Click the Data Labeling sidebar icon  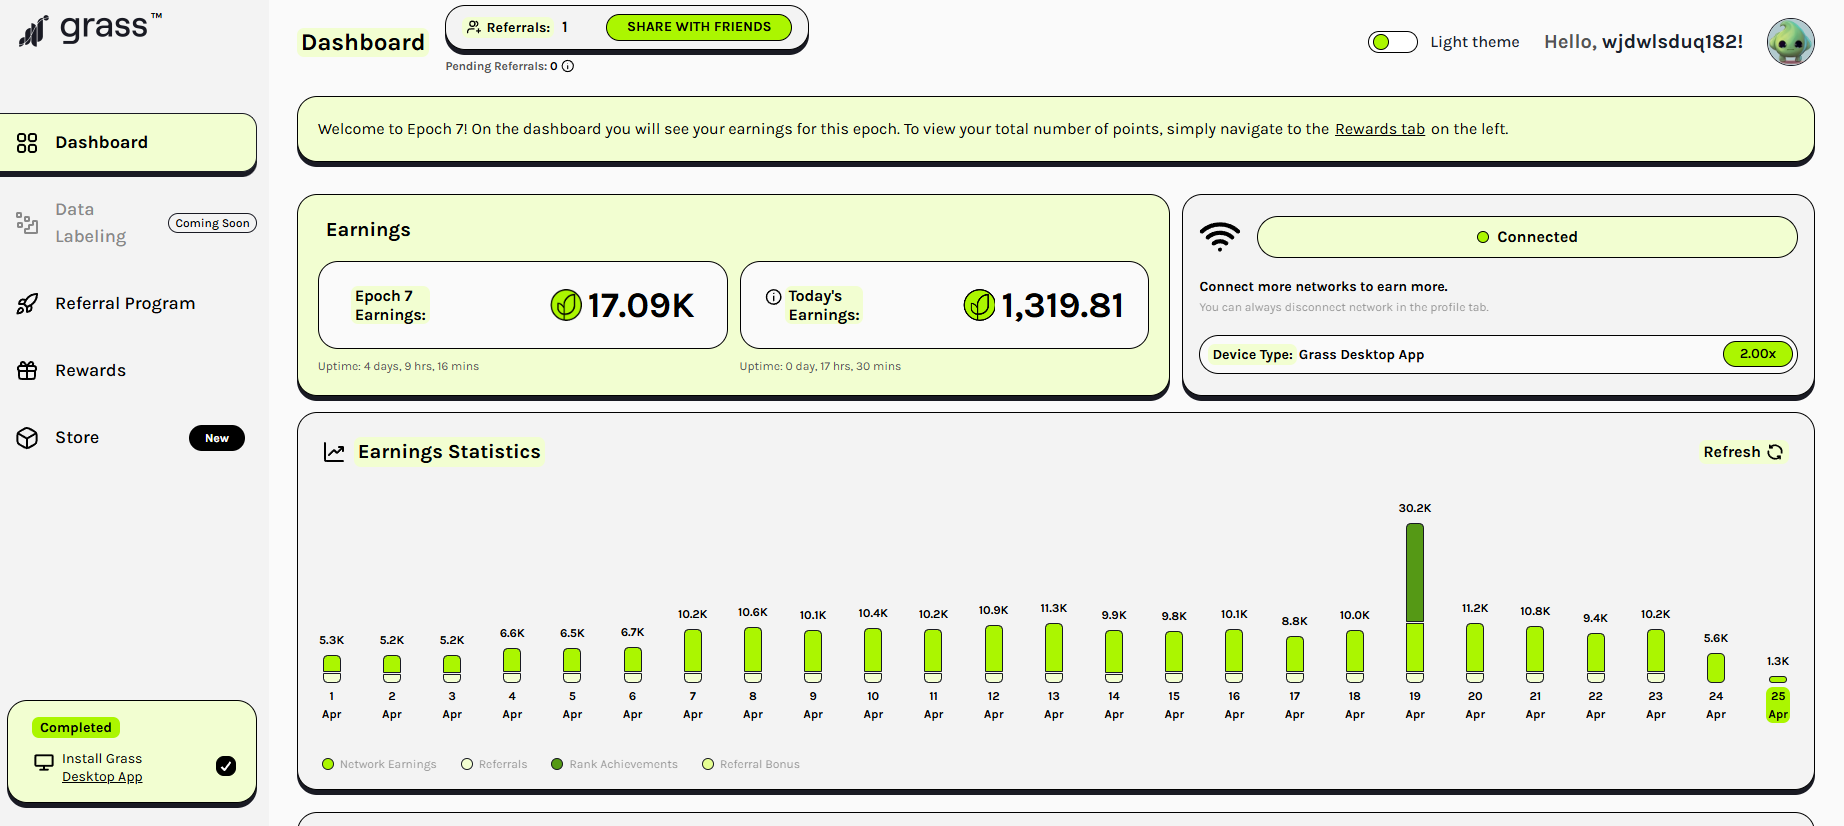[x=27, y=223]
